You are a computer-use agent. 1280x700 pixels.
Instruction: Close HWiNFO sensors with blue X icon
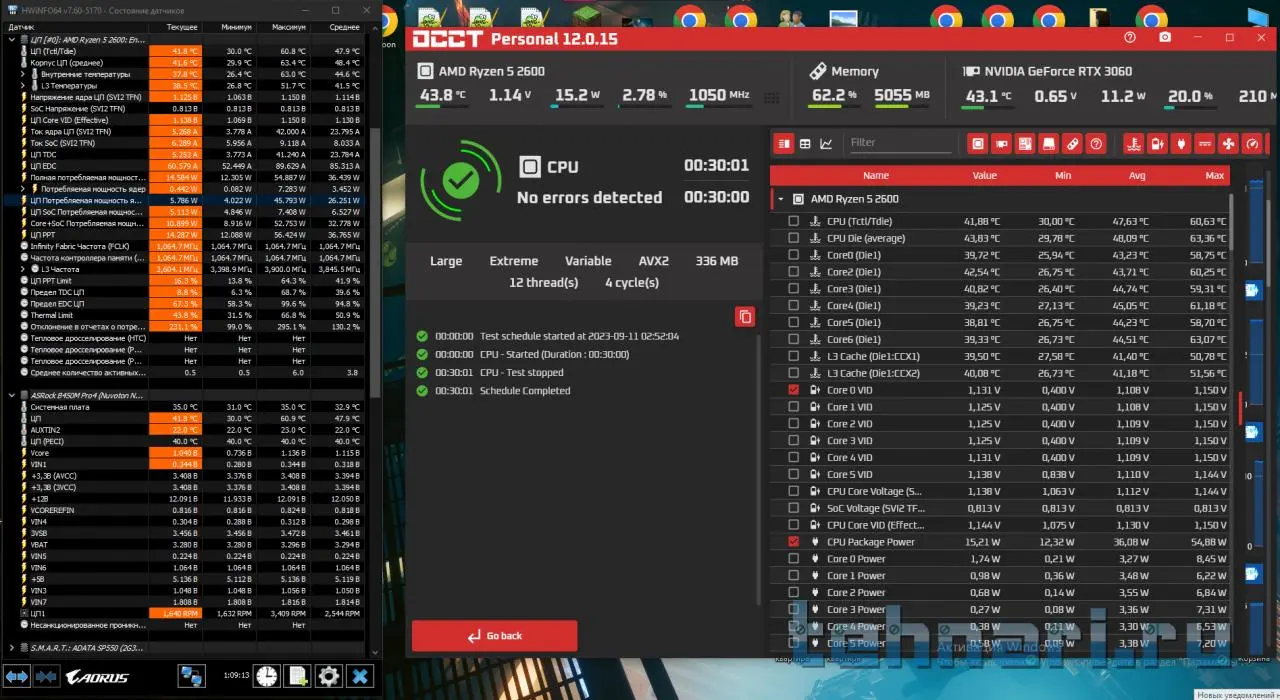(x=361, y=676)
